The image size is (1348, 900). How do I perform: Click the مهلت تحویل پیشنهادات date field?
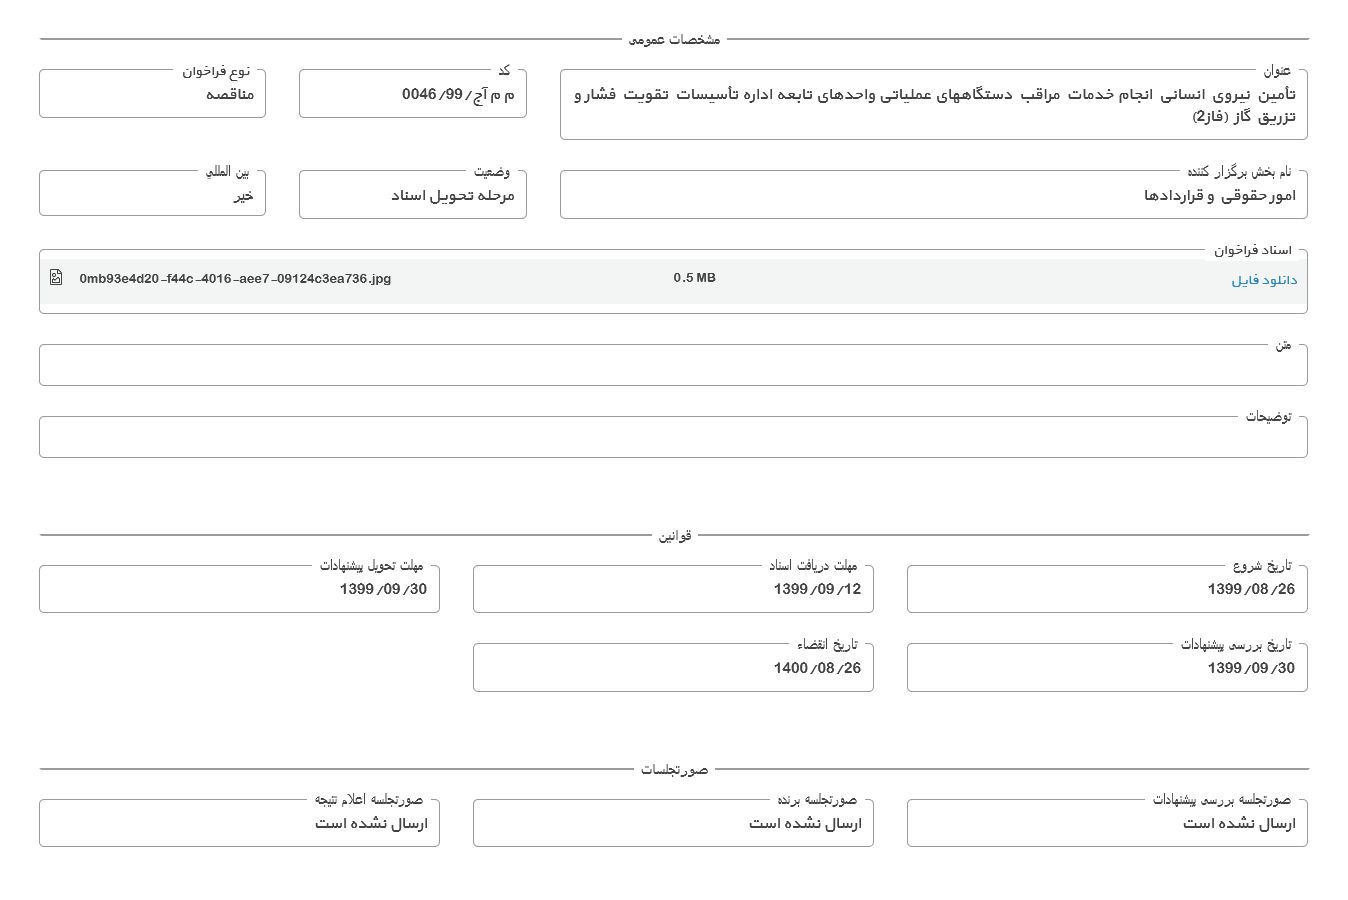[x=239, y=589]
